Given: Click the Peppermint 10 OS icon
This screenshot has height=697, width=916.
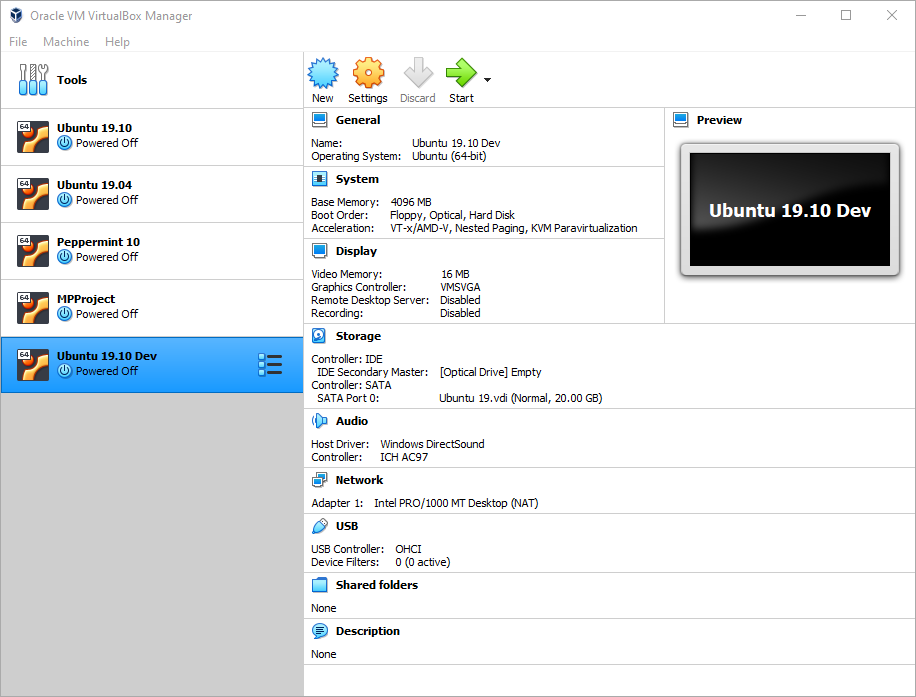Looking at the screenshot, I should coord(33,251).
